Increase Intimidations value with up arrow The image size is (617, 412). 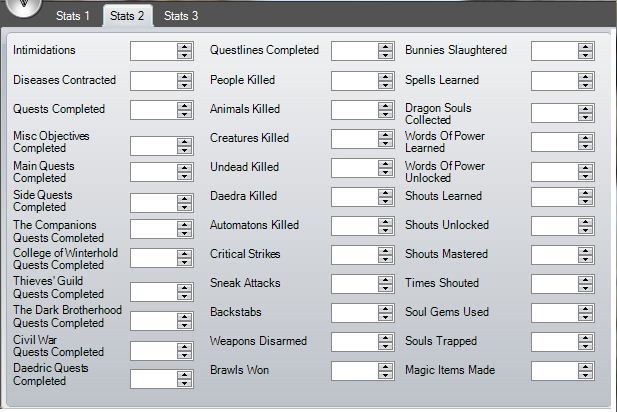(184, 47)
